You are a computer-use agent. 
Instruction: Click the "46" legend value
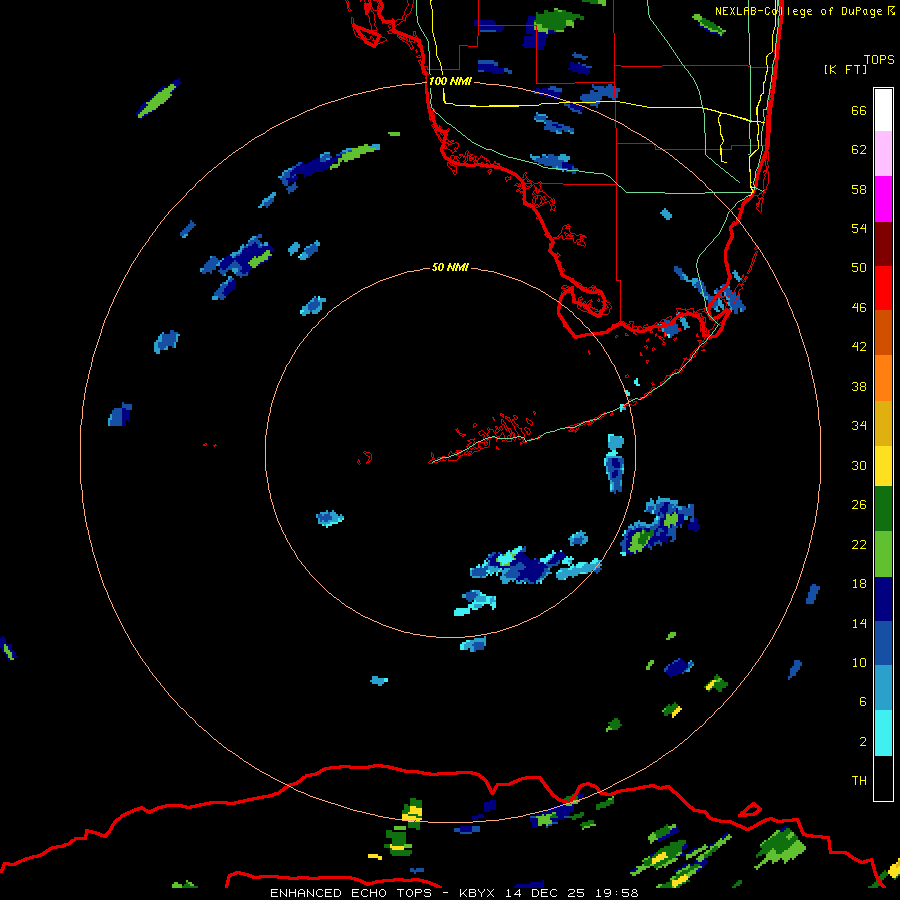pyautogui.click(x=859, y=308)
